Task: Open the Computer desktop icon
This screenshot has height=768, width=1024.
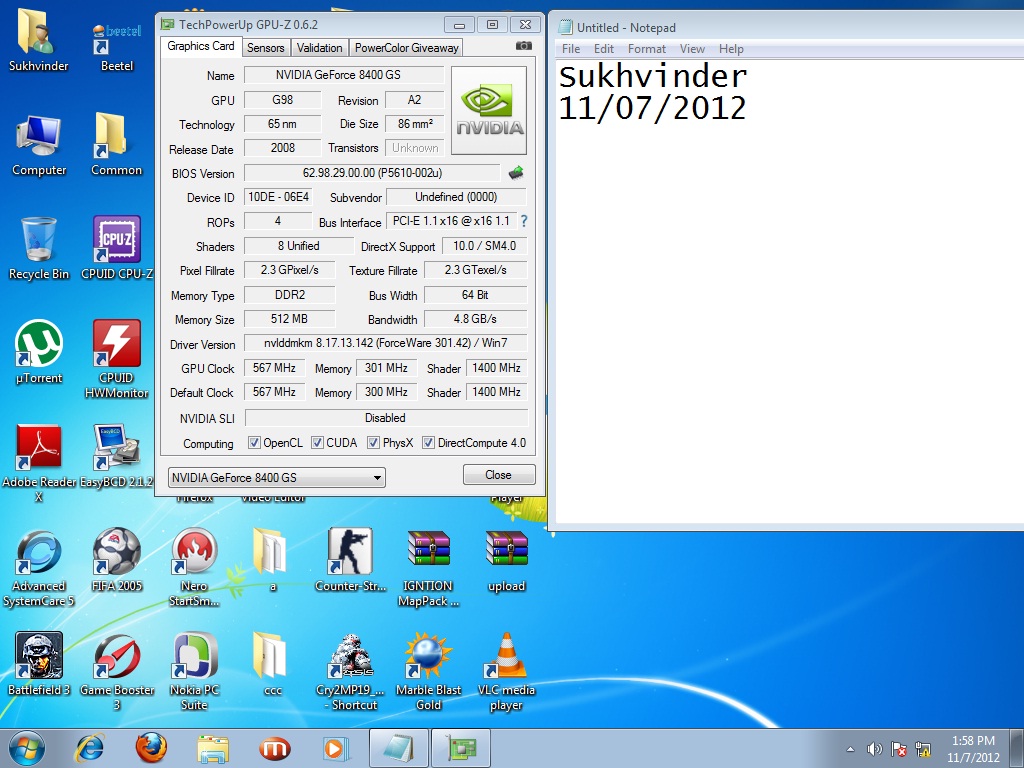Action: coord(39,145)
